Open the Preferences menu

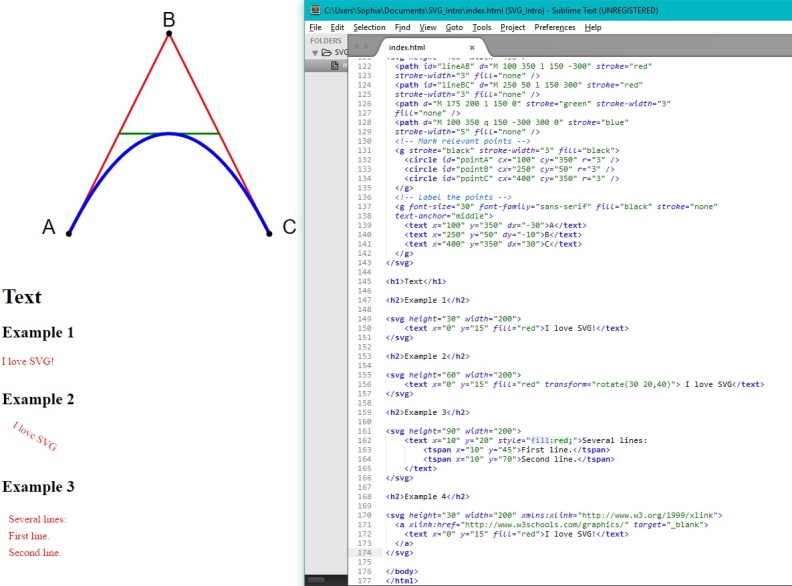pos(555,27)
